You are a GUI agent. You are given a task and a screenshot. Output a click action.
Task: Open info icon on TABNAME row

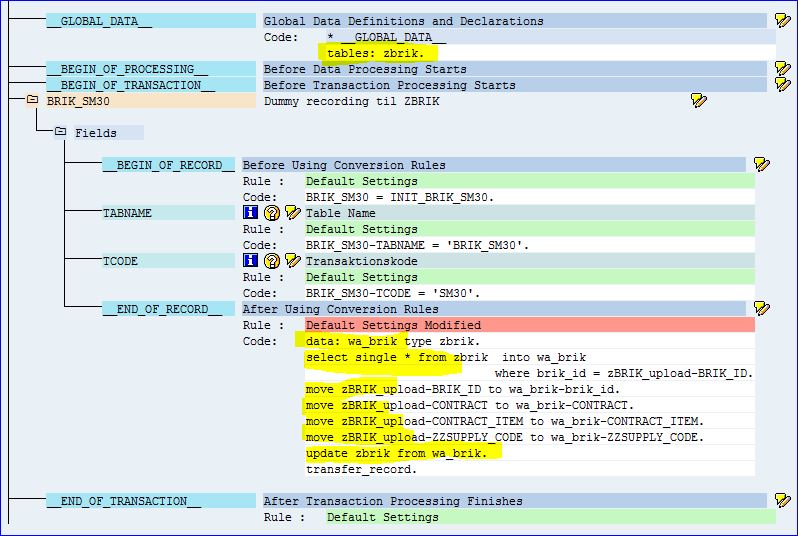coord(250,212)
